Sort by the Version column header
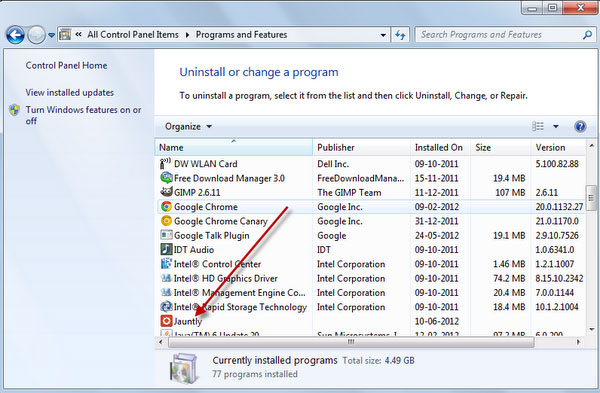 558,147
